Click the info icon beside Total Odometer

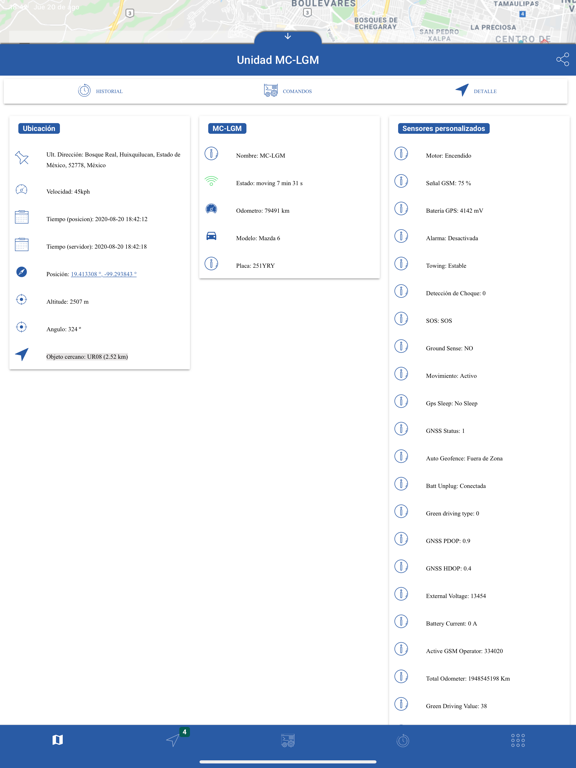pyautogui.click(x=401, y=676)
